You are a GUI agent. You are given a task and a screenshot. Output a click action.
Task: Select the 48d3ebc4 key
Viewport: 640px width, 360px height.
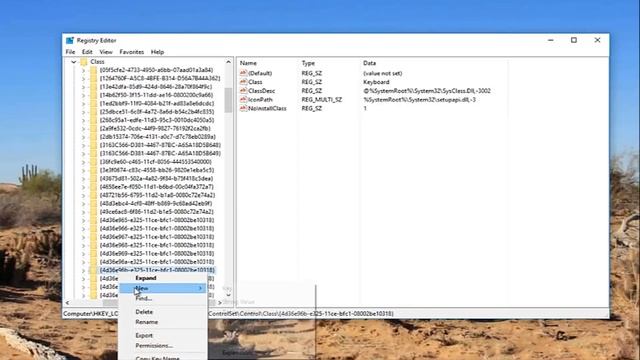tap(156, 204)
